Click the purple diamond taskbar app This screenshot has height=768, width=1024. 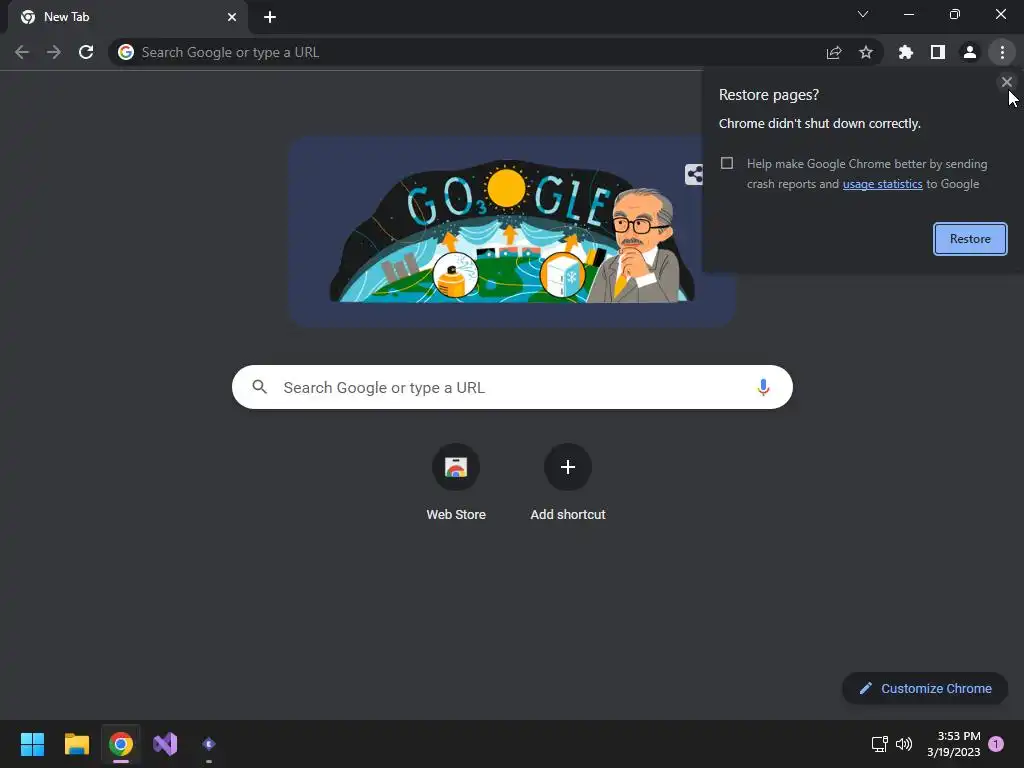209,744
